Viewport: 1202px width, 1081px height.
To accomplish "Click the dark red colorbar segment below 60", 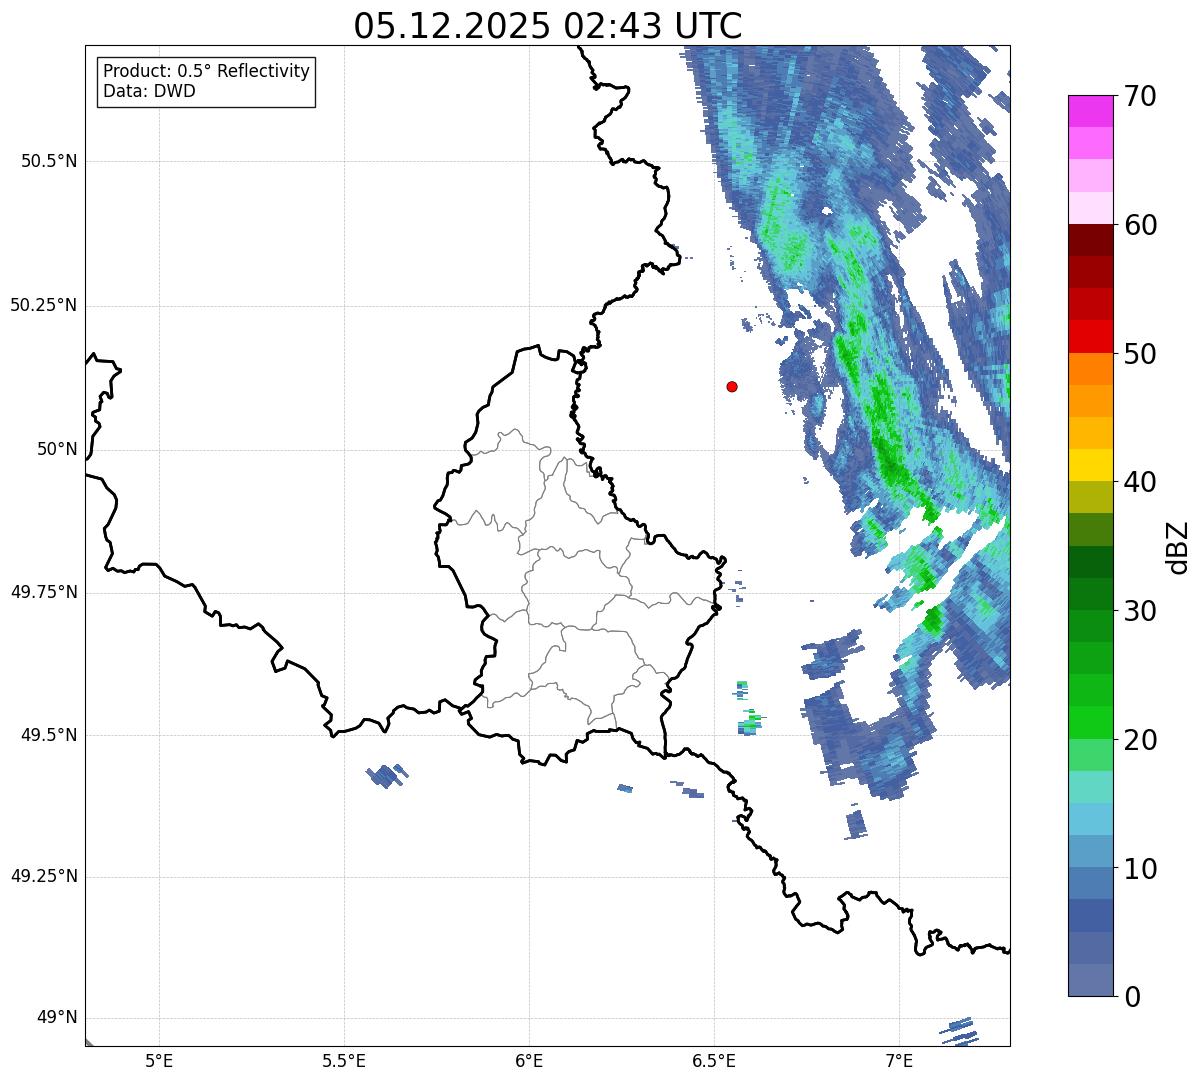I will coord(1090,240).
